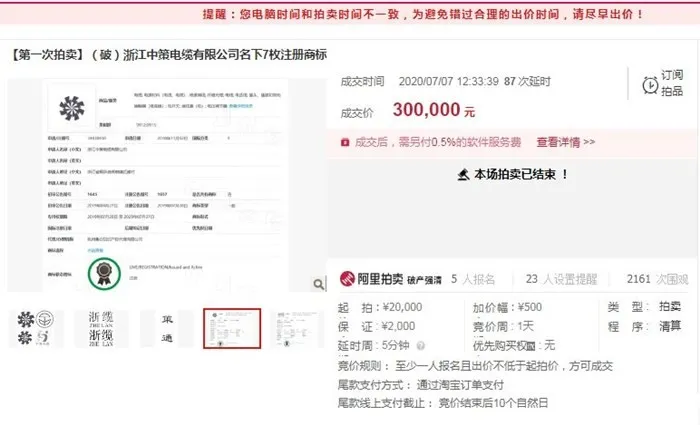
Task: Click the large trademark registration preview image
Action: (x=167, y=185)
